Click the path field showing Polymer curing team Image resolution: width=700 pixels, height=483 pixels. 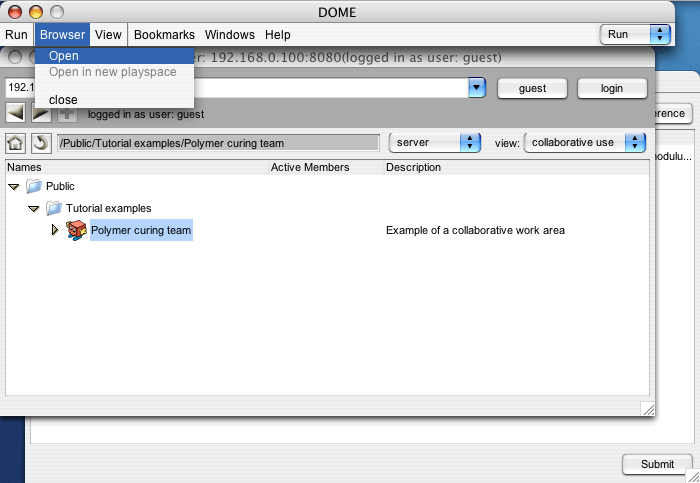pos(218,143)
